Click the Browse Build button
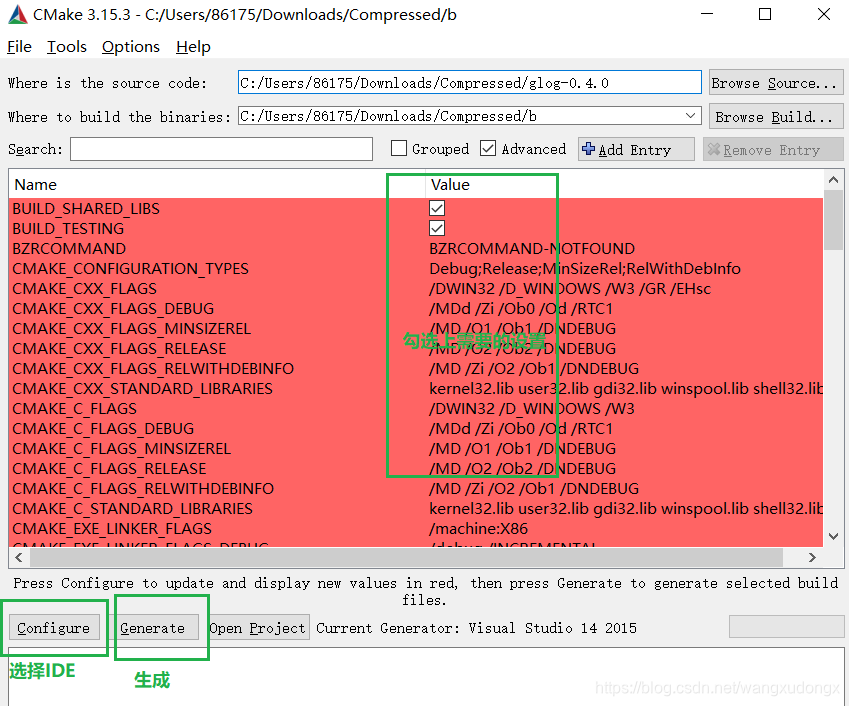 click(x=776, y=117)
